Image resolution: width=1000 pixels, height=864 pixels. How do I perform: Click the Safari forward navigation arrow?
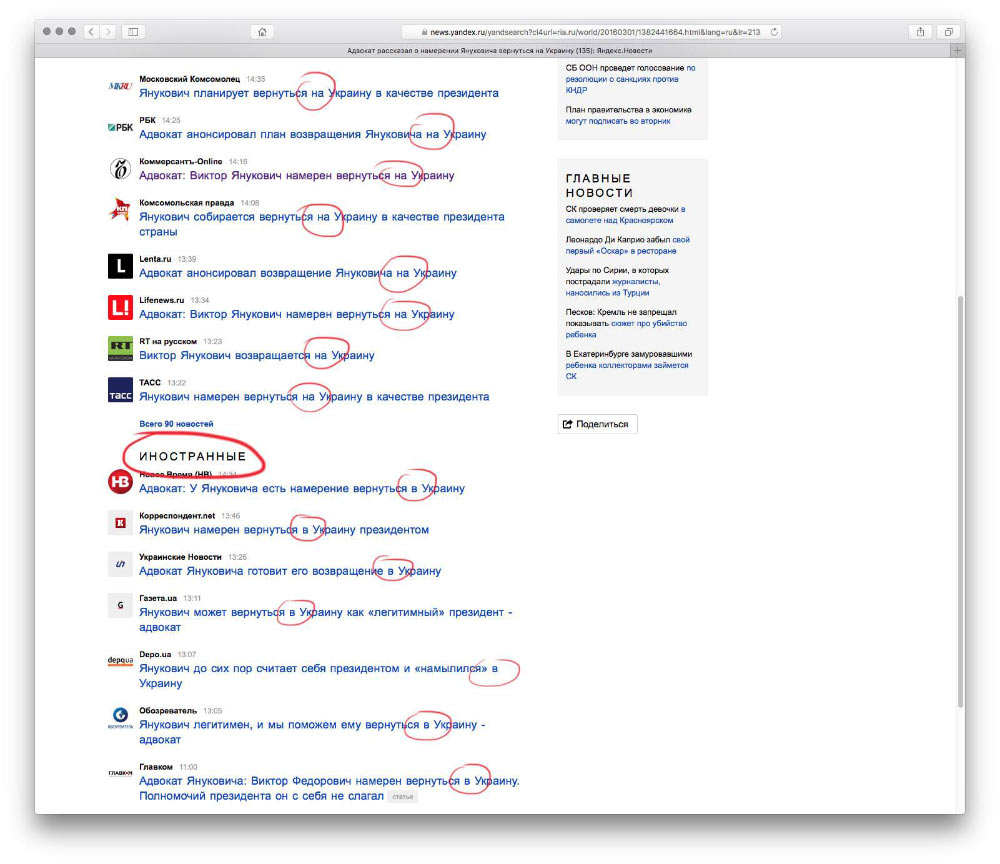108,32
